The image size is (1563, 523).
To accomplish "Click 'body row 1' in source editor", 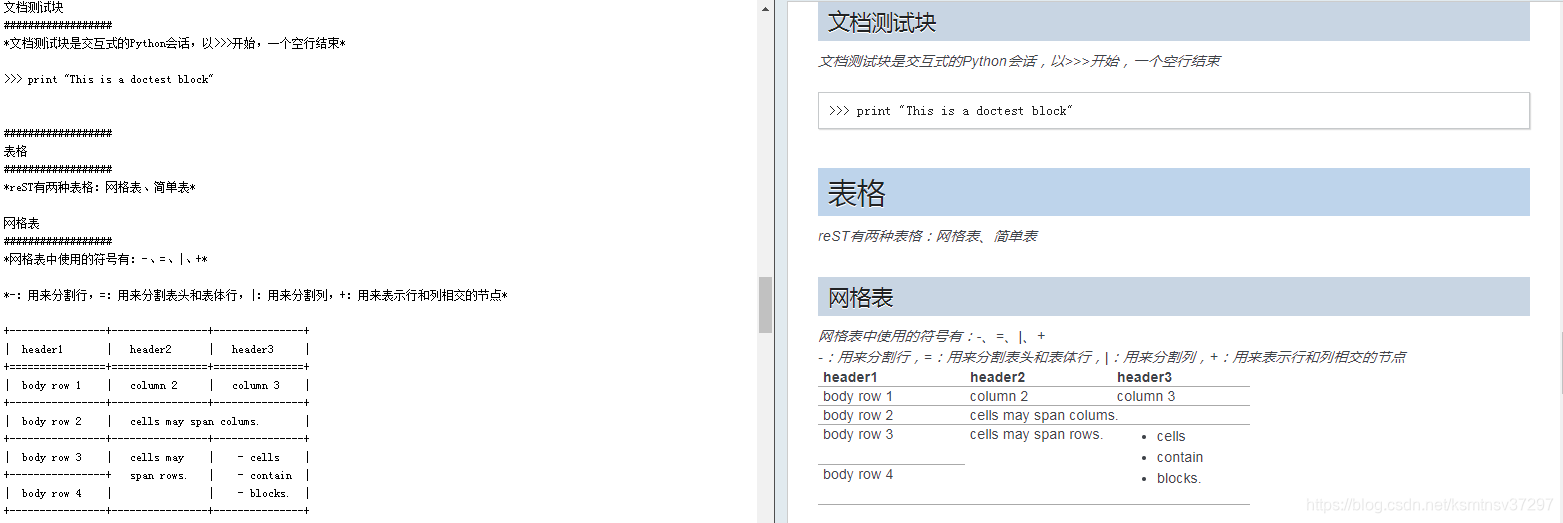I will [x=51, y=385].
